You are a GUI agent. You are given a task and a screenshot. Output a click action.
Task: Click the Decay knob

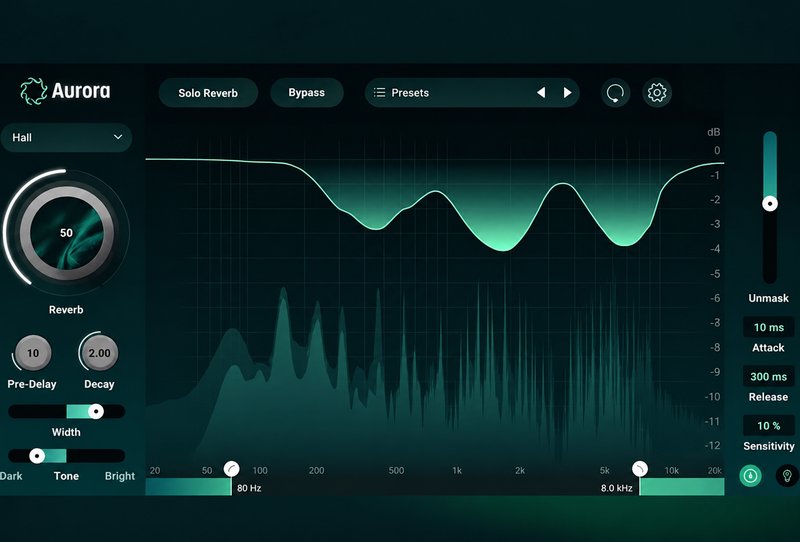coord(99,353)
